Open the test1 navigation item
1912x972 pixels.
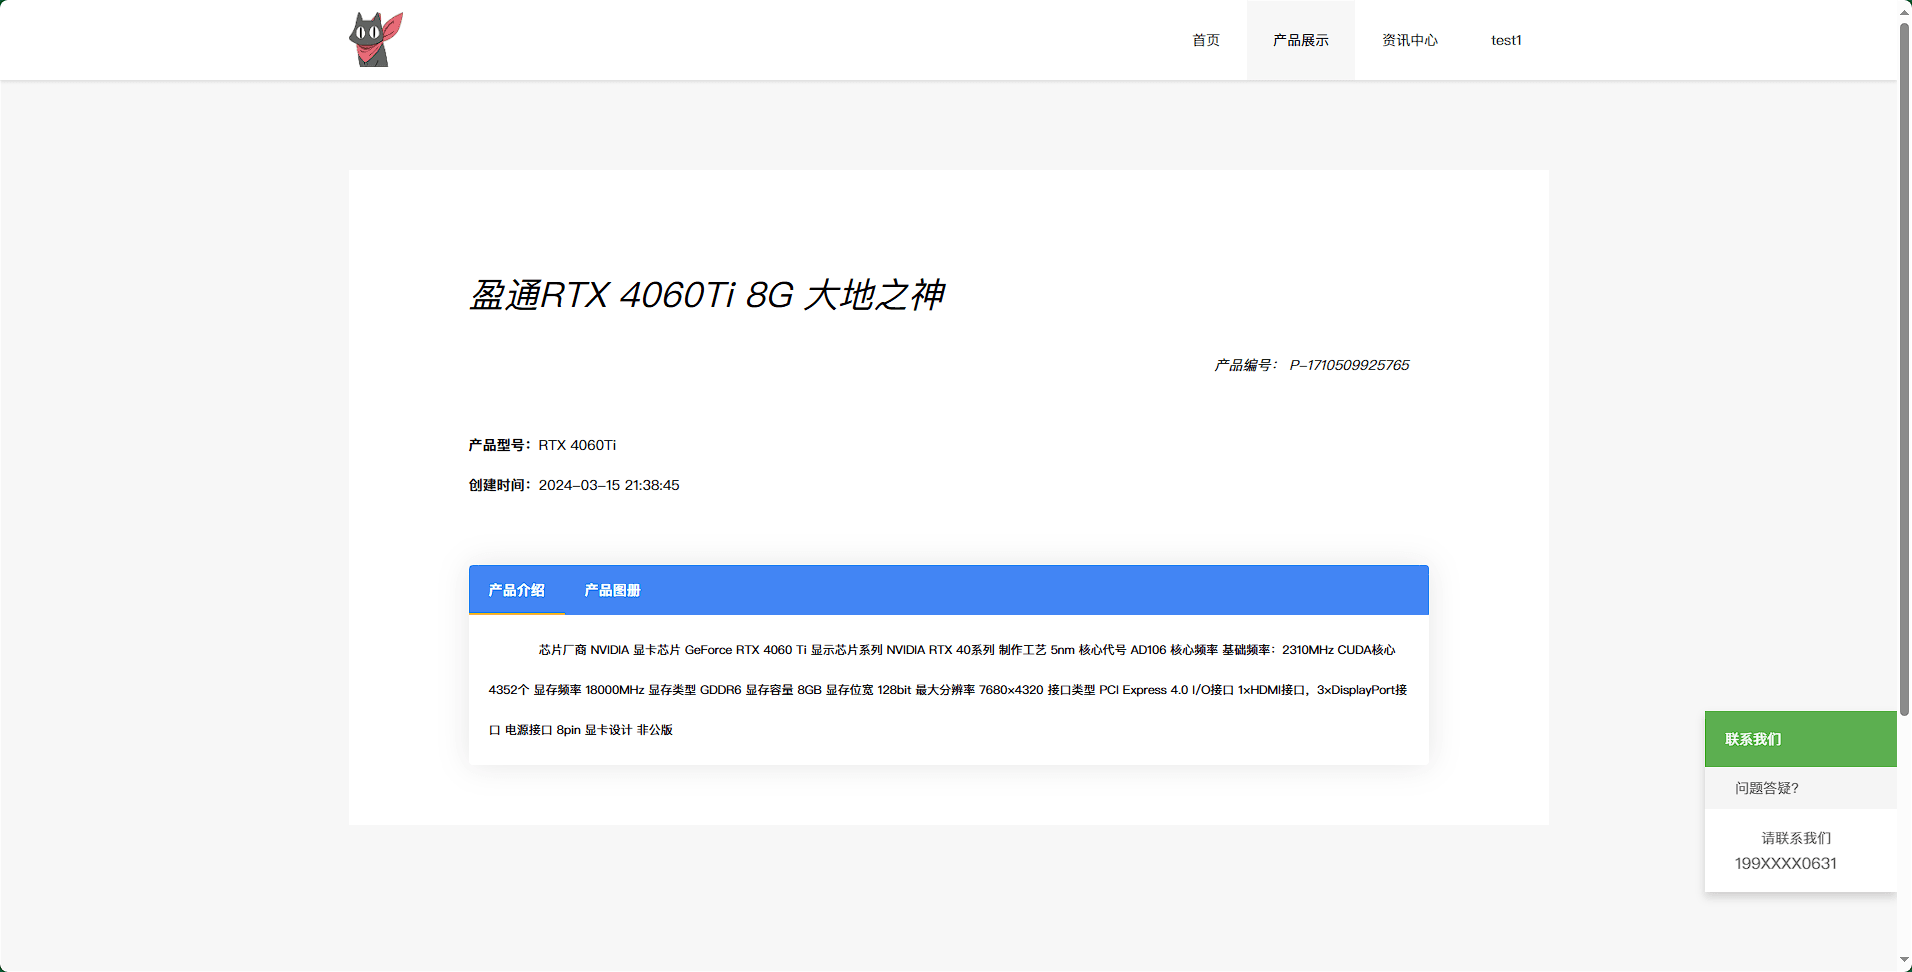1506,40
